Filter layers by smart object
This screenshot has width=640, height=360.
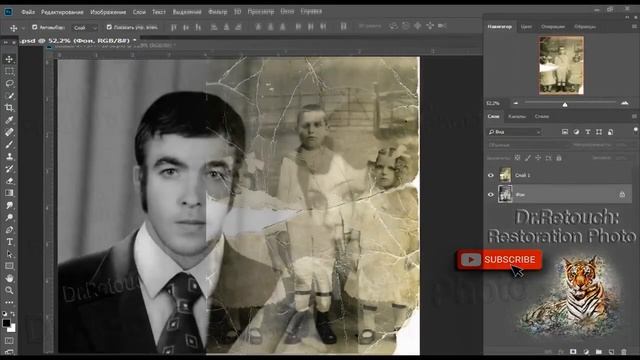tap(610, 132)
